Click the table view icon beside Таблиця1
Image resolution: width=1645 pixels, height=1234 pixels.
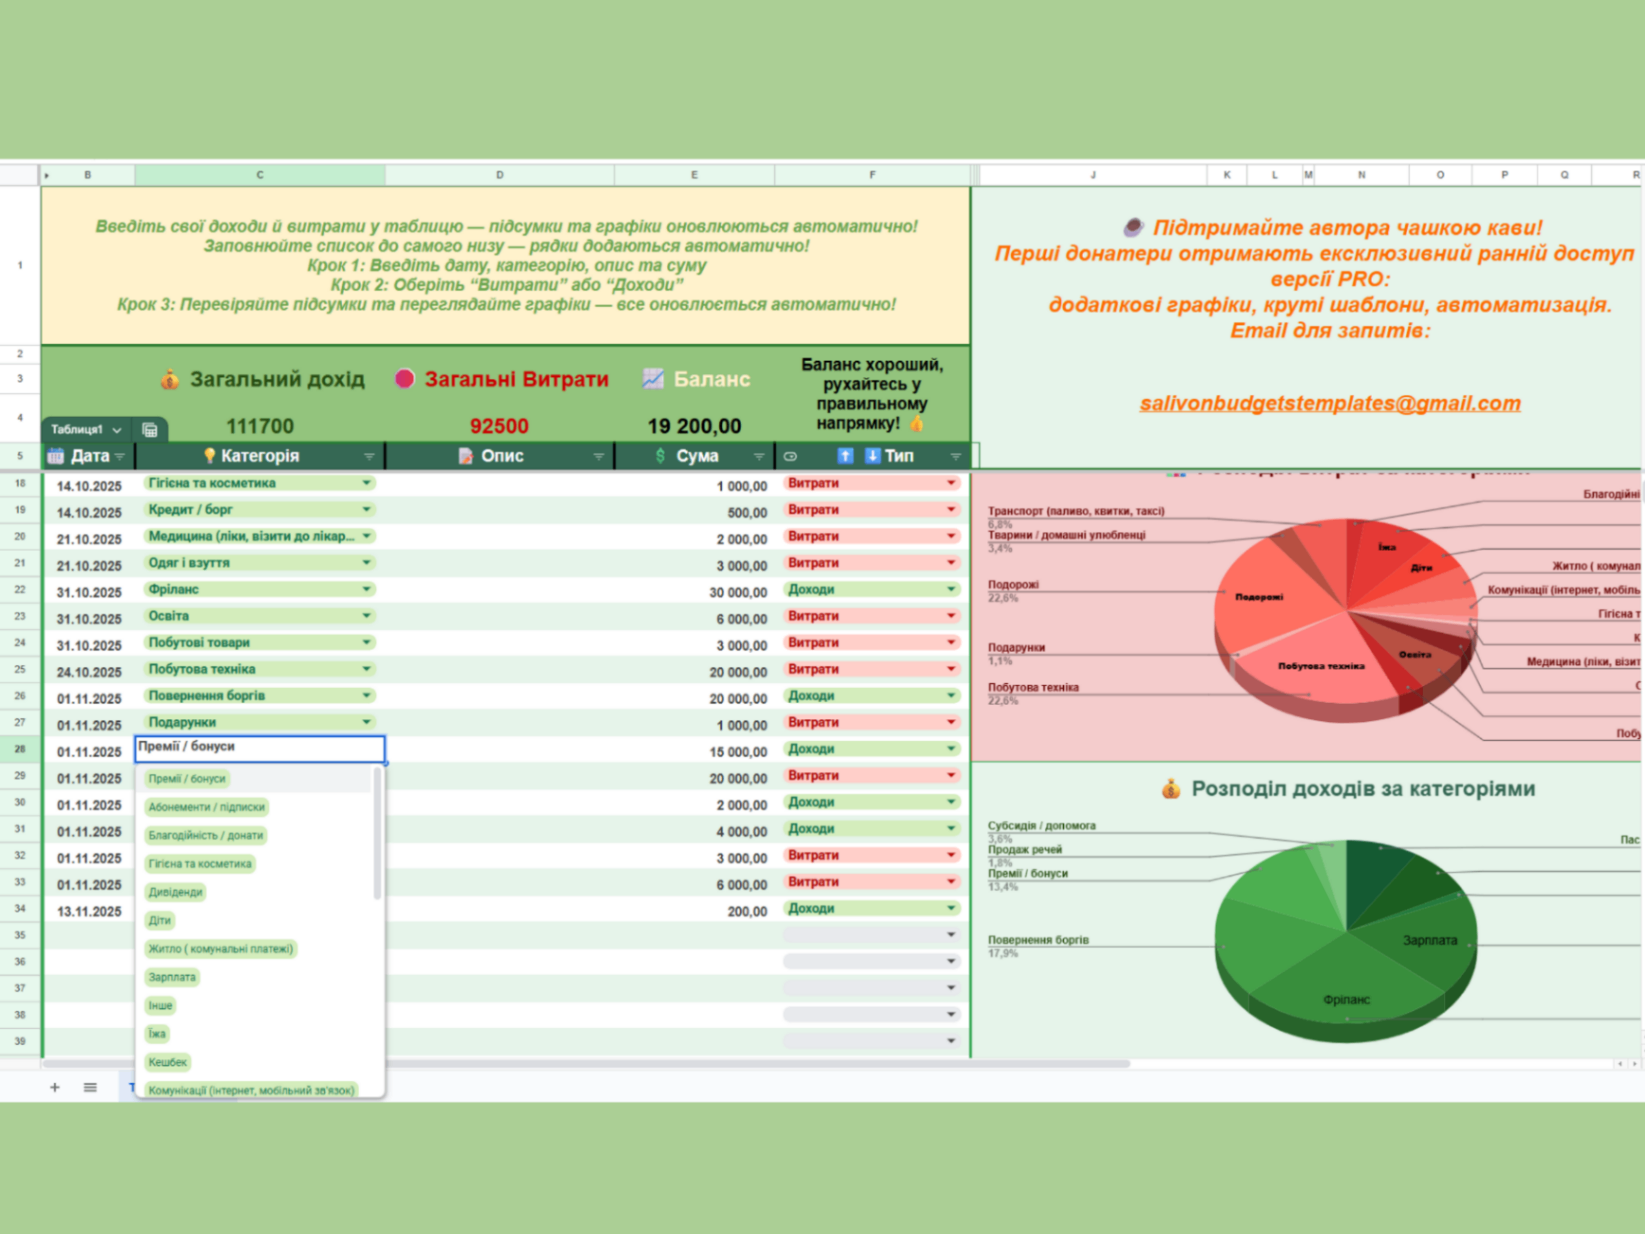point(150,430)
